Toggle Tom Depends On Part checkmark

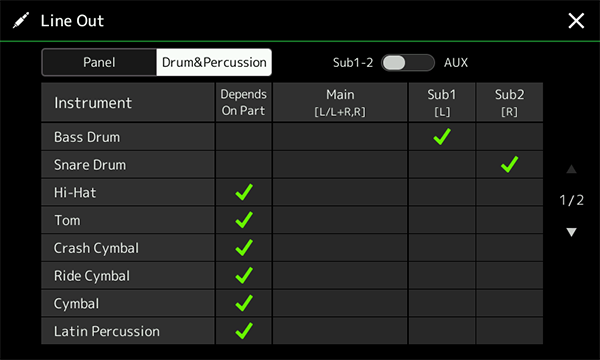coord(244,220)
